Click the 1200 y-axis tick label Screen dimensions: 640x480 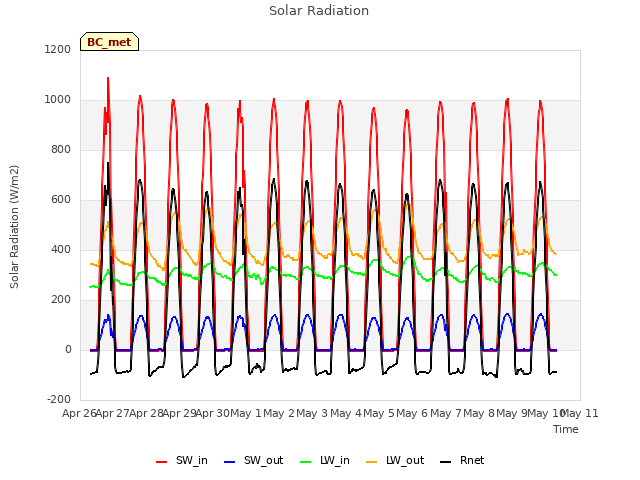point(58,49)
